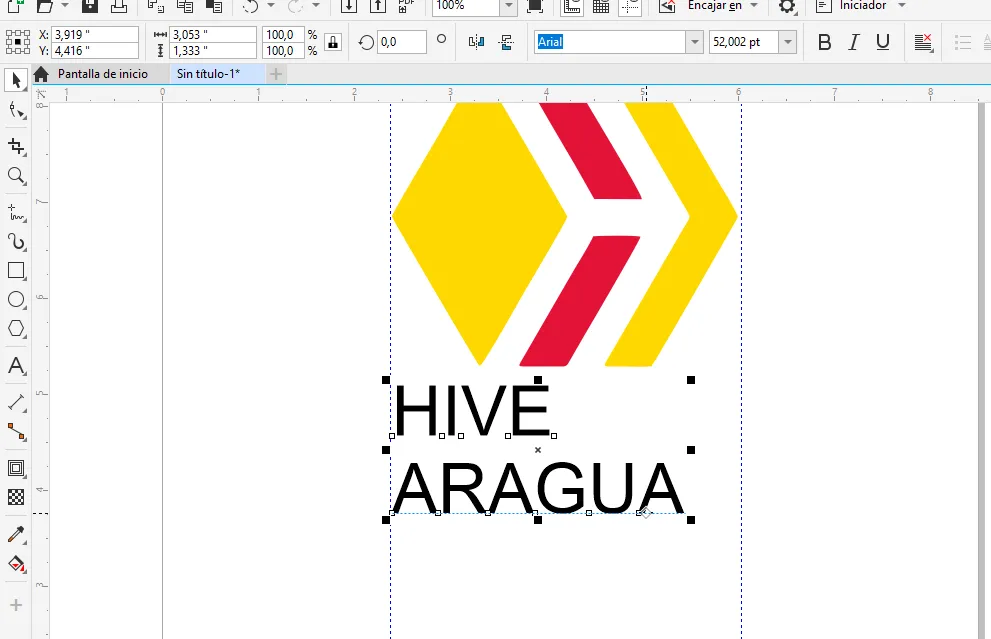
Task: Select the Ellipse tool
Action: (16, 300)
